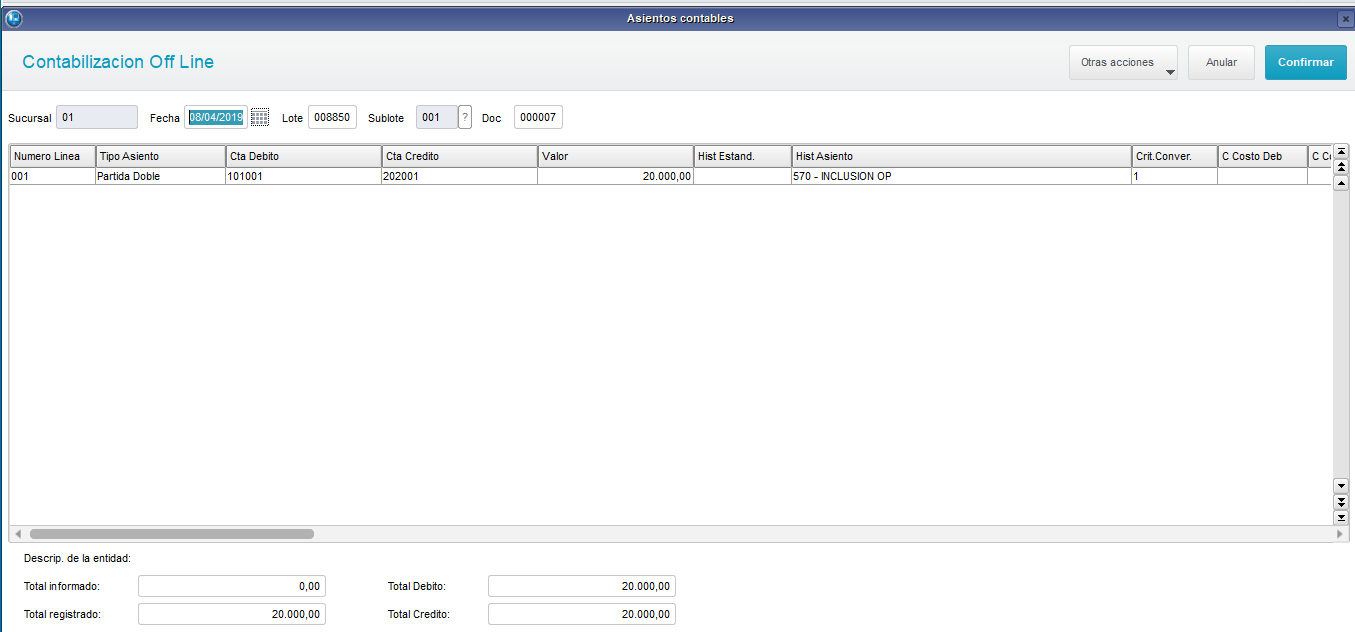
Task: Click the Confirmar button
Action: [x=1305, y=62]
